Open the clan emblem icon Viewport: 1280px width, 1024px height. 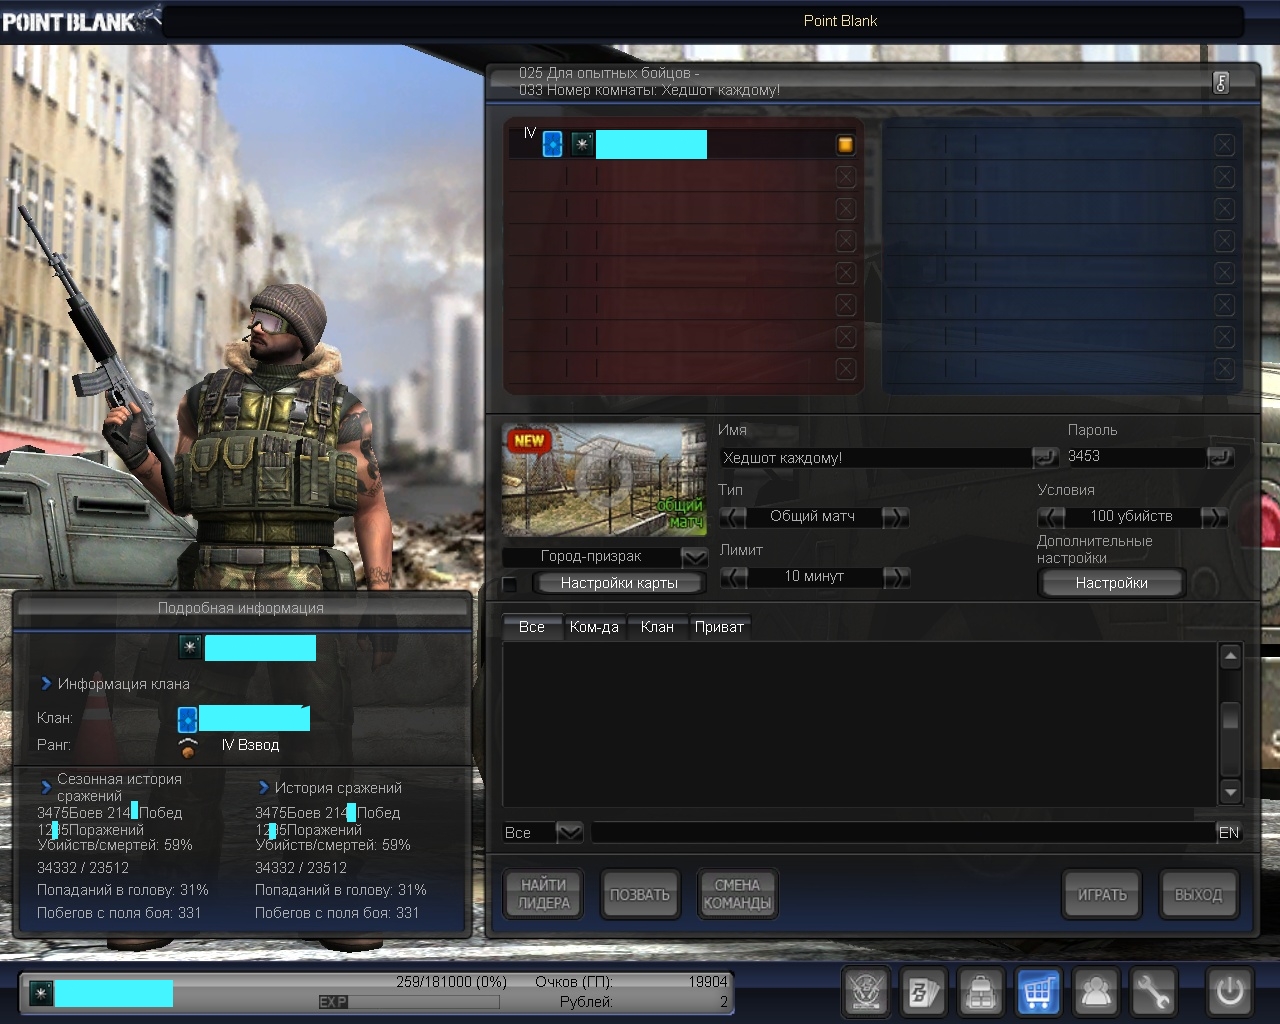tap(866, 993)
